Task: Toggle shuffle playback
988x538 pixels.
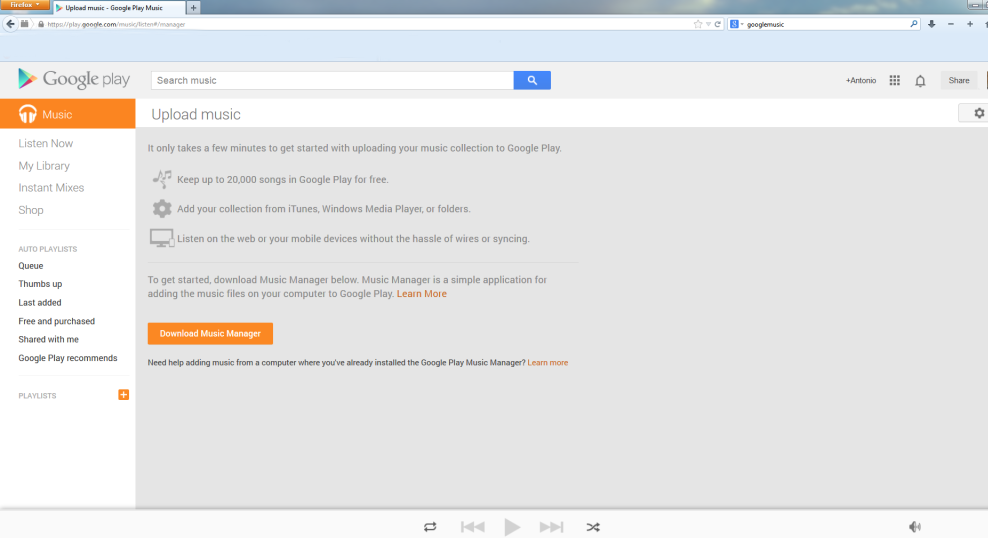Action: 593,527
